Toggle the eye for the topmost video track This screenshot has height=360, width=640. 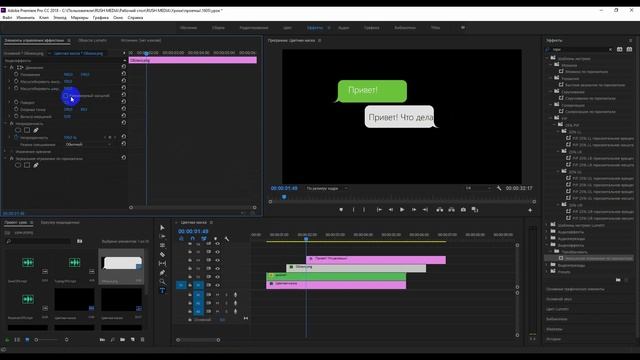[x=217, y=244]
